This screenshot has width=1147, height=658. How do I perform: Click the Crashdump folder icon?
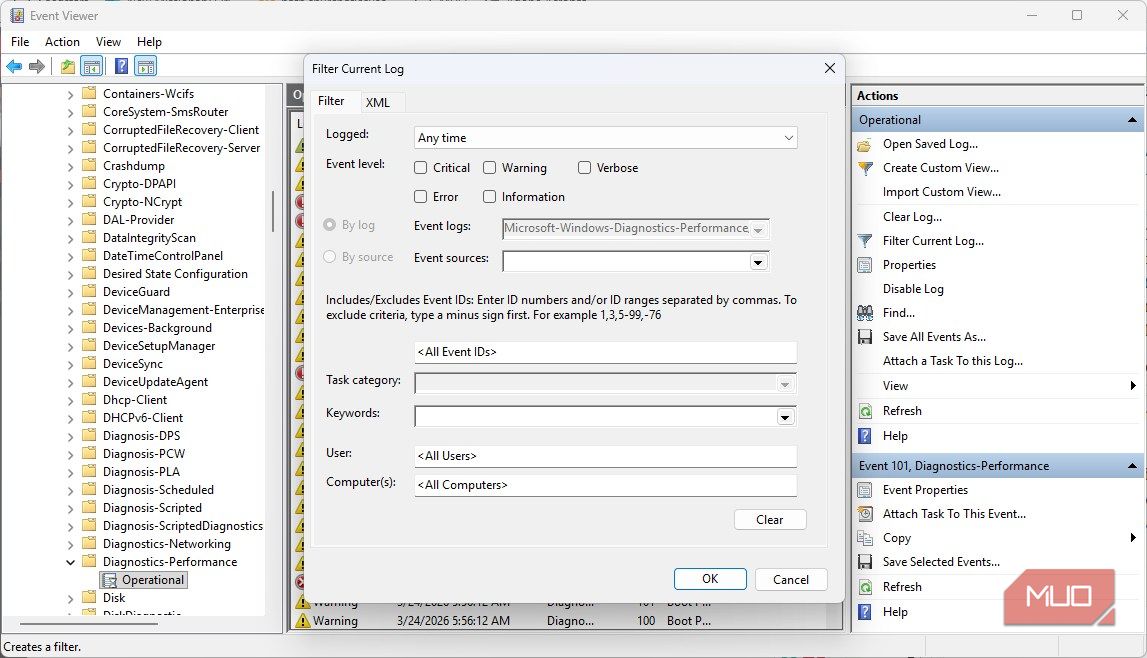89,165
